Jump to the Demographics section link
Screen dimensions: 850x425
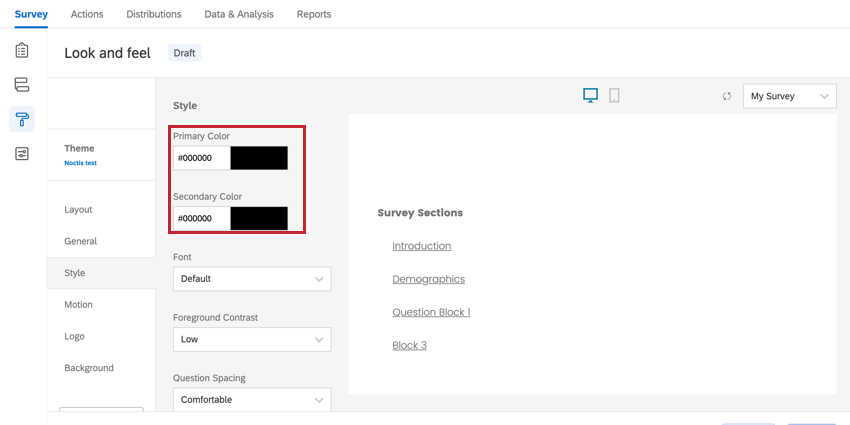coord(428,279)
